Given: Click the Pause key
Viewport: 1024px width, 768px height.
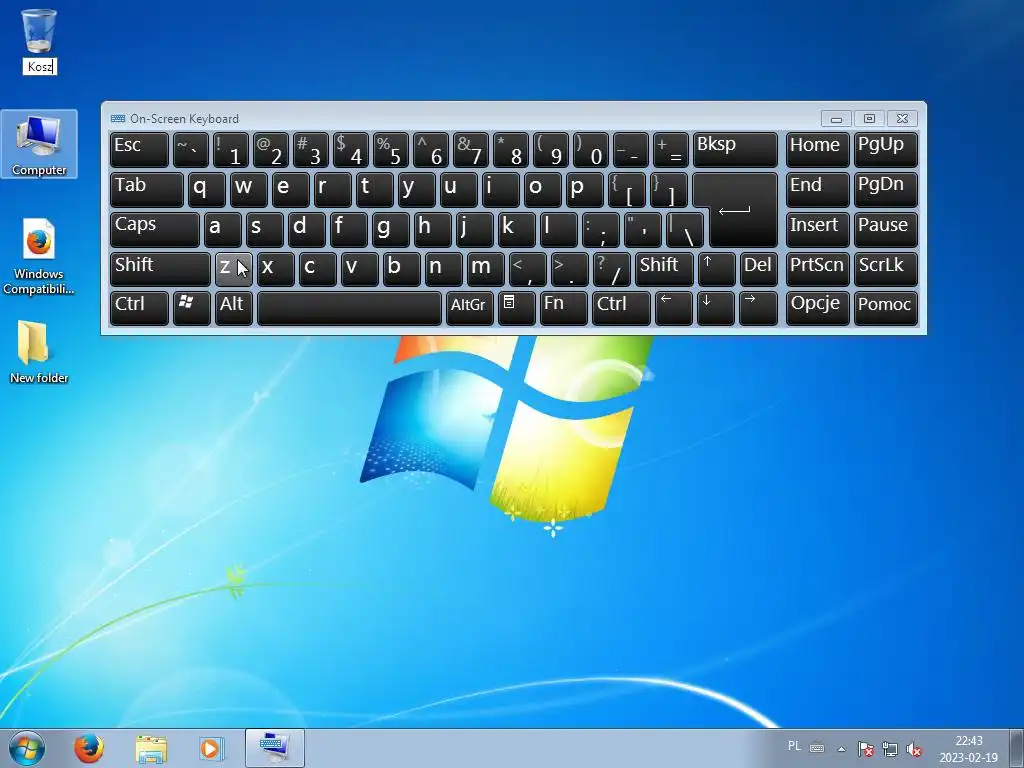Looking at the screenshot, I should 886,229.
